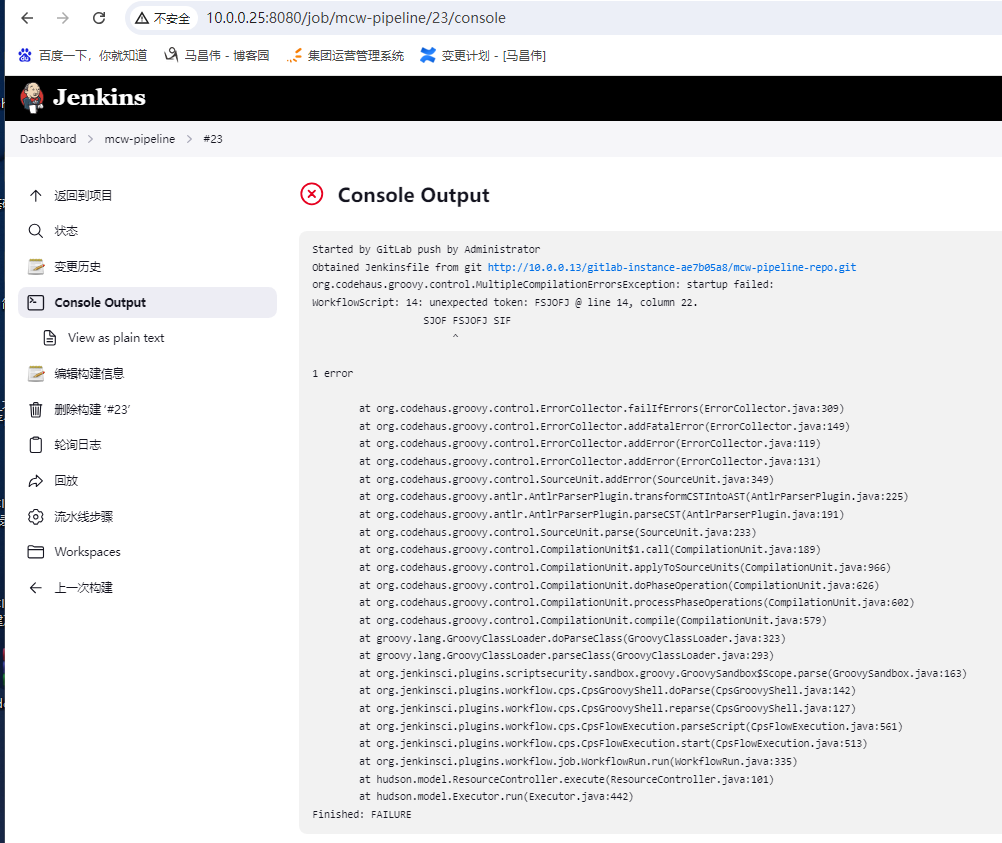Open the GitLab repository URL link
Screen dimensions: 1002x843
(671, 268)
